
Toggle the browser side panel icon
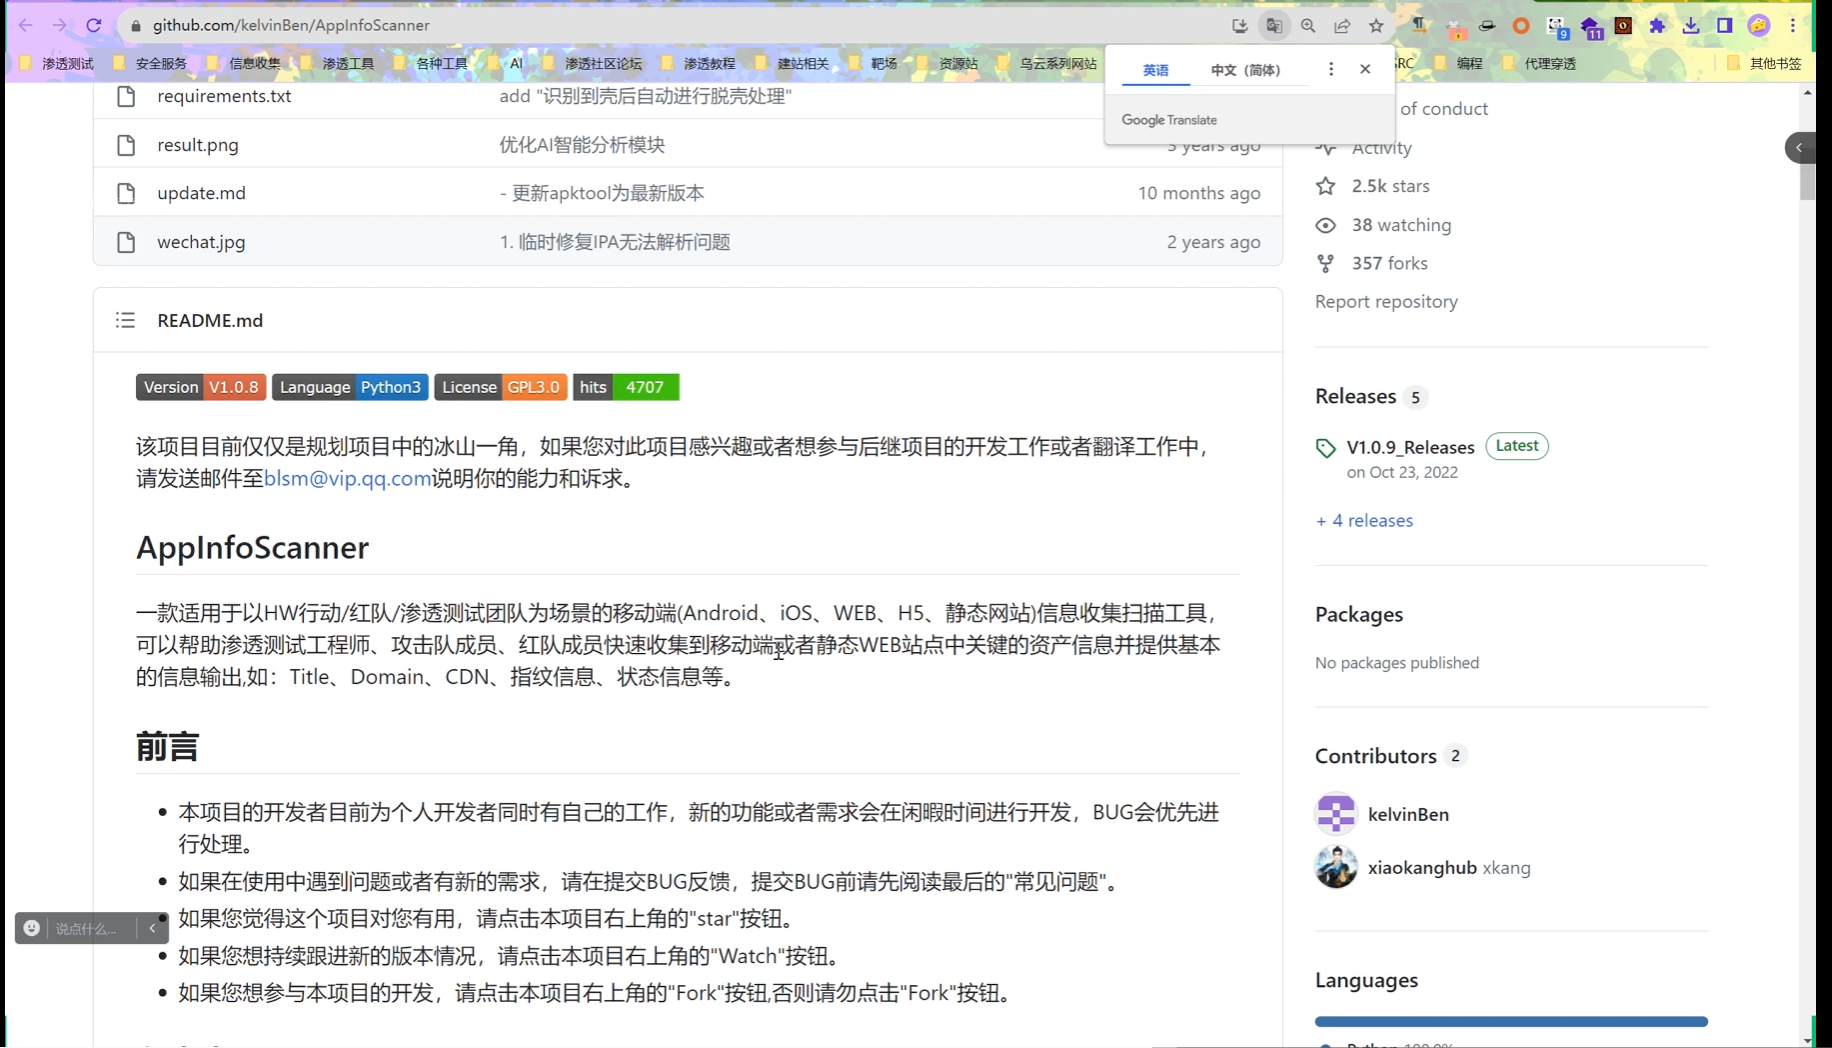point(1725,26)
